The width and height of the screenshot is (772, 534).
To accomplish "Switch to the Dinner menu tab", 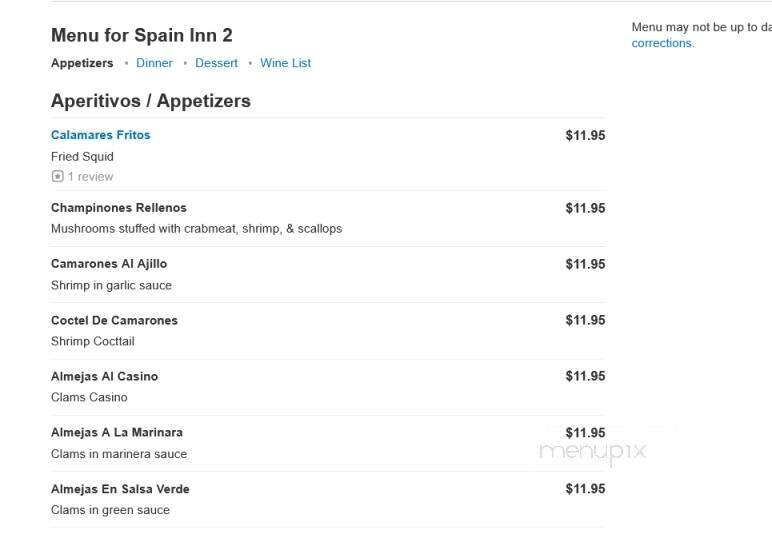I will click(x=154, y=63).
